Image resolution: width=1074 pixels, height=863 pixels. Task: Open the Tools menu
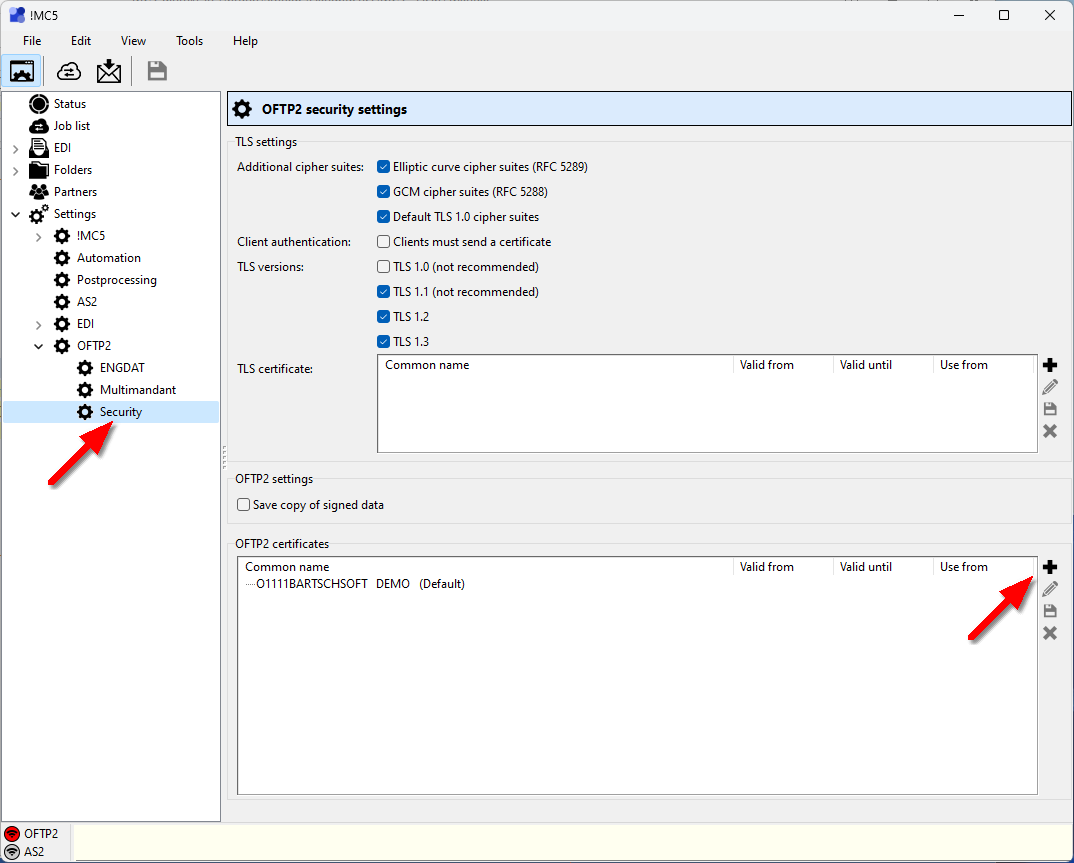[189, 41]
